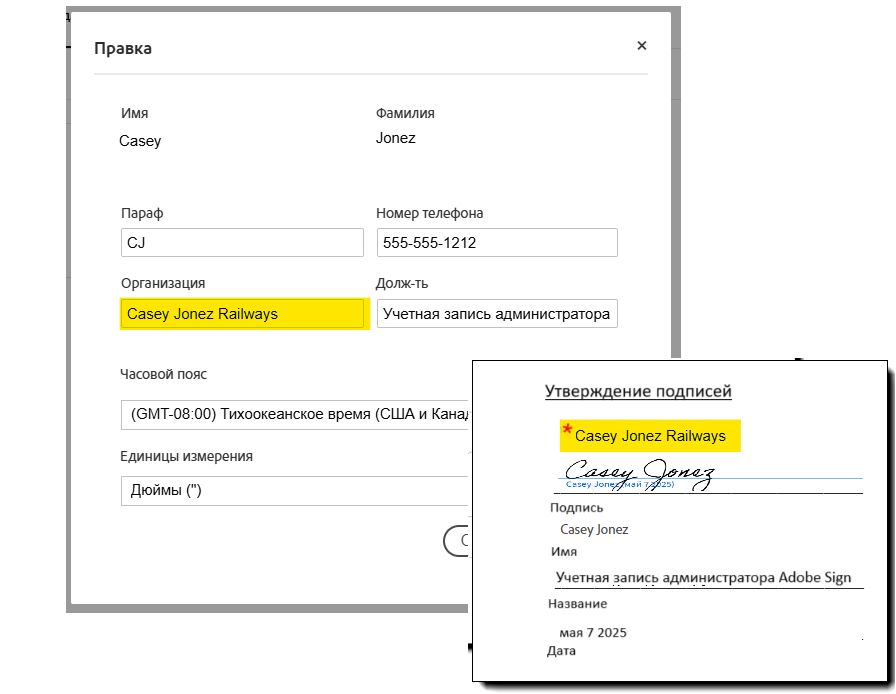Viewport: 896px width, 694px height.
Task: Click the Единицы измерения label
Action: point(186,456)
